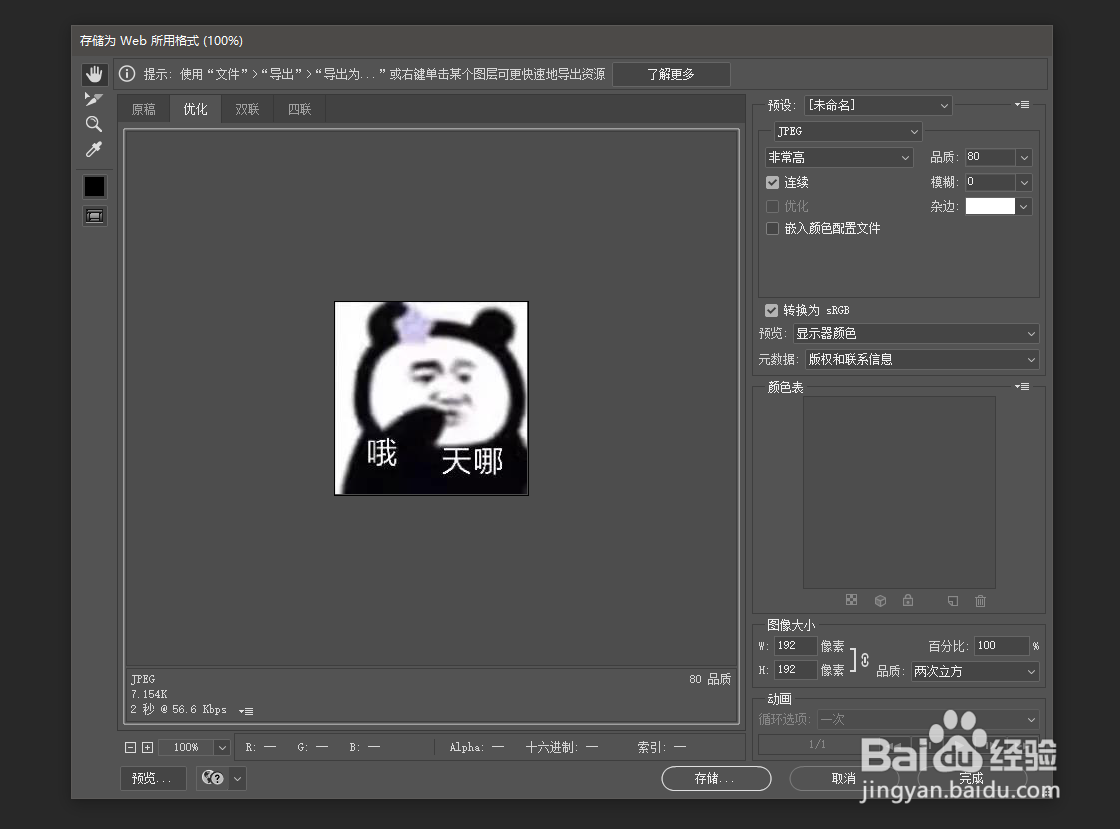Viewport: 1120px width, 829px height.
Task: Switch to the 双联 tab
Action: click(x=247, y=109)
